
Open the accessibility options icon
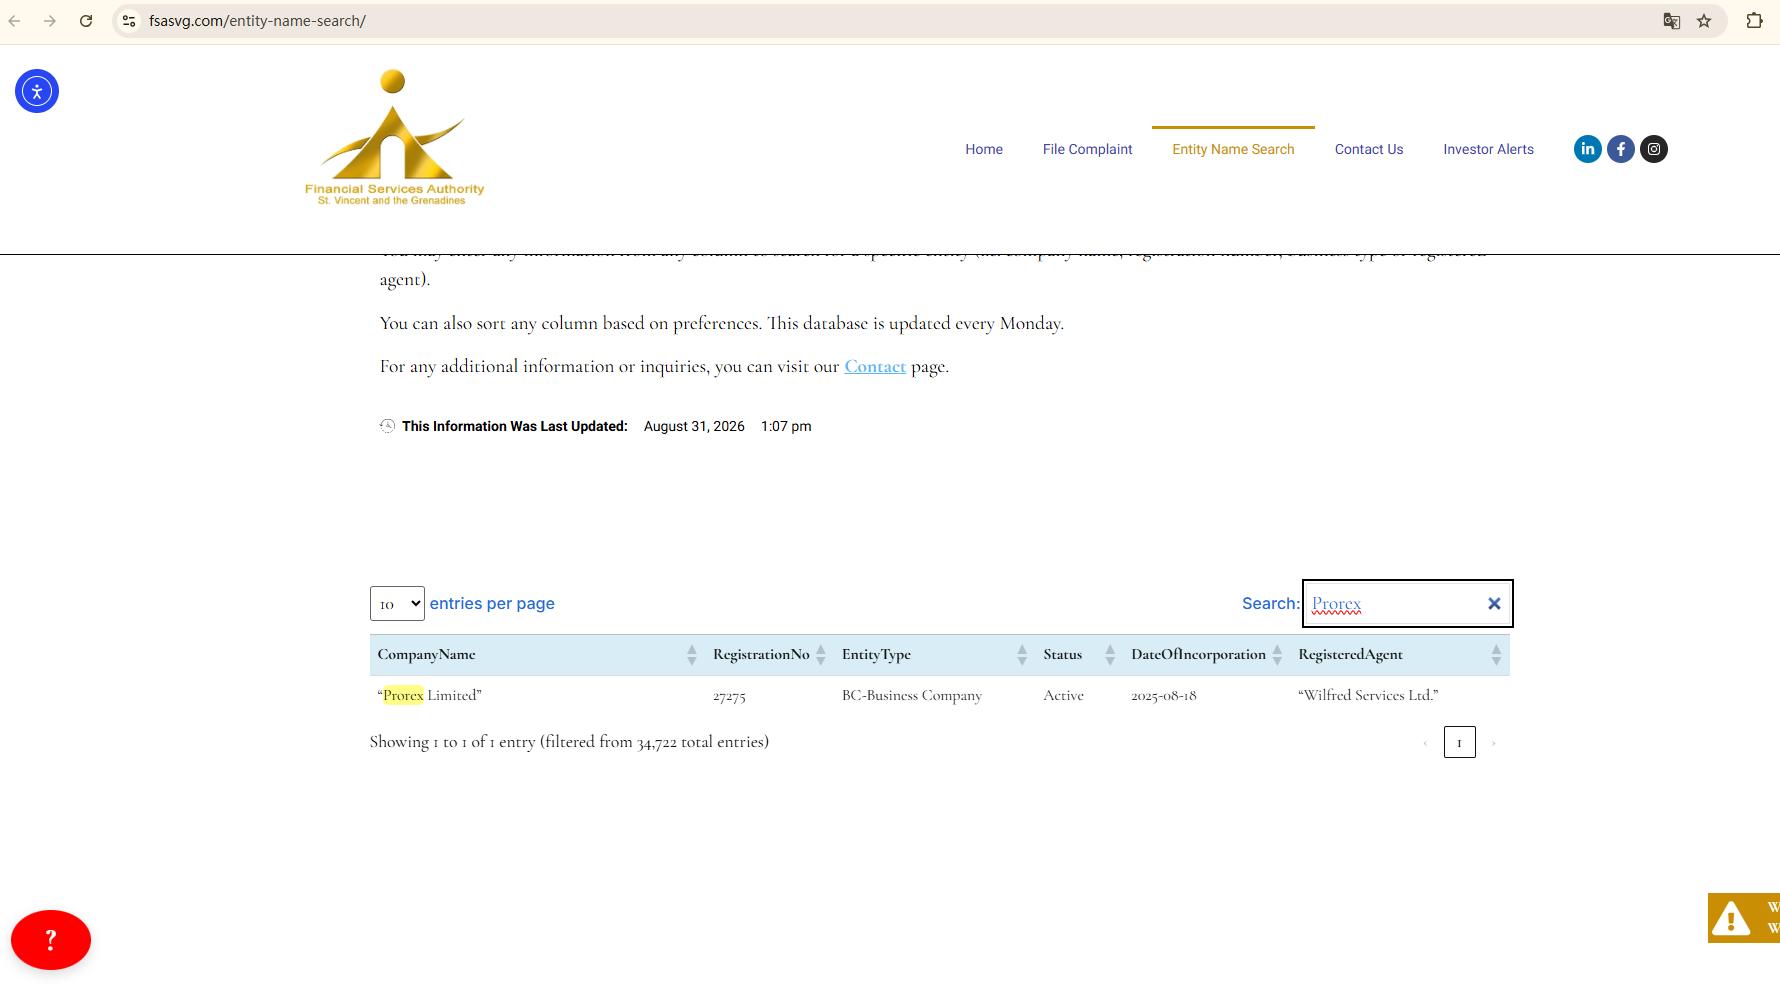(37, 91)
